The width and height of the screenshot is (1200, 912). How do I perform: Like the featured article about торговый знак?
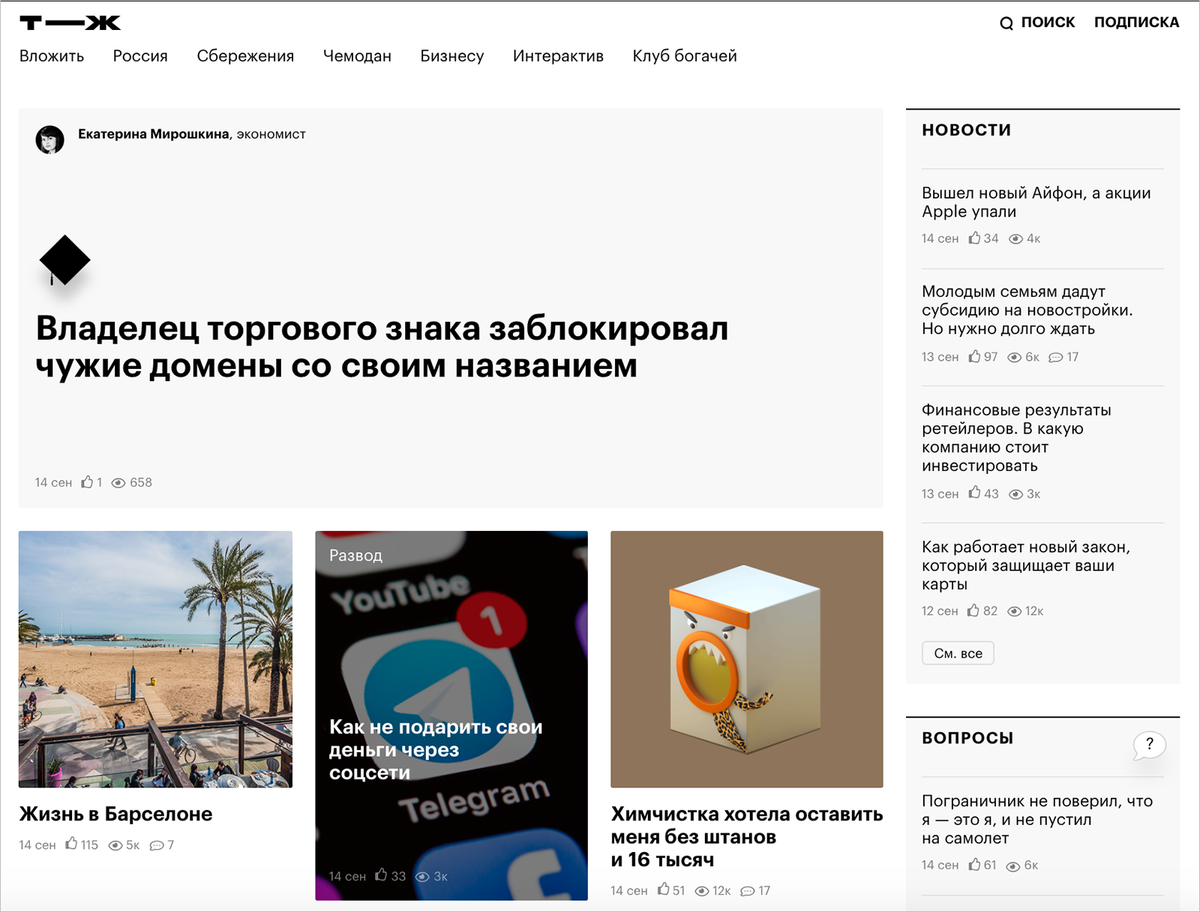pos(87,482)
